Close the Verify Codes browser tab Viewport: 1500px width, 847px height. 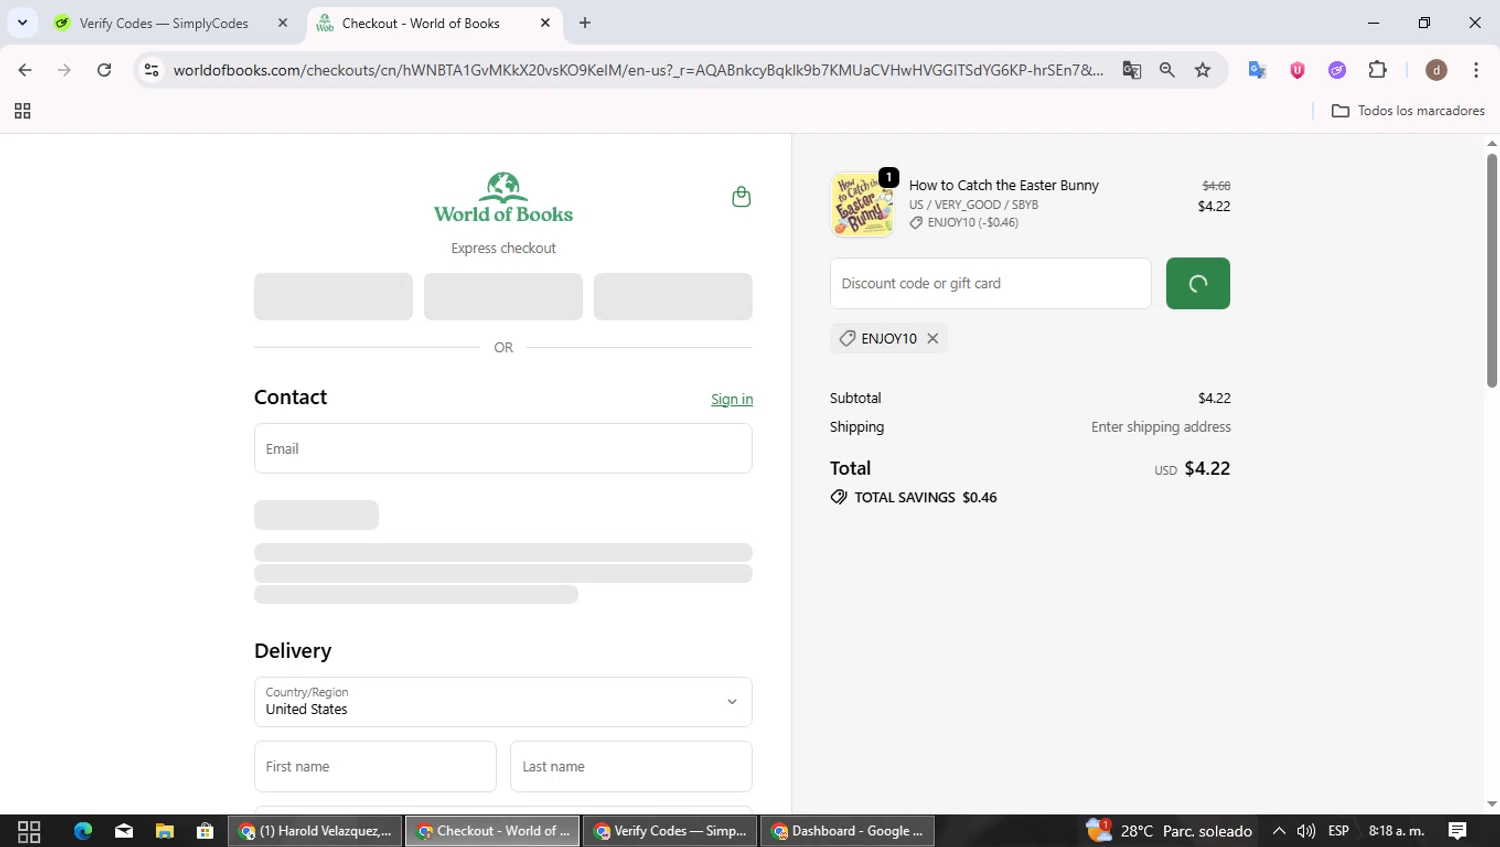283,23
